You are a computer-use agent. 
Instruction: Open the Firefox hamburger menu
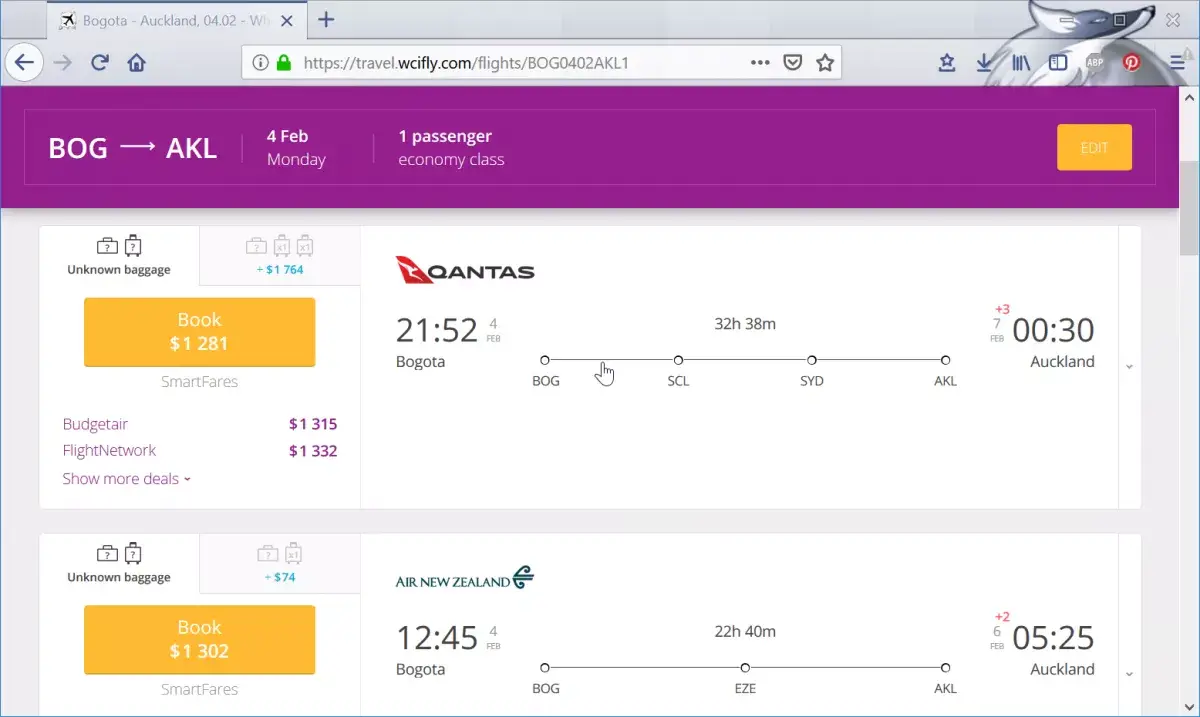click(x=1177, y=63)
